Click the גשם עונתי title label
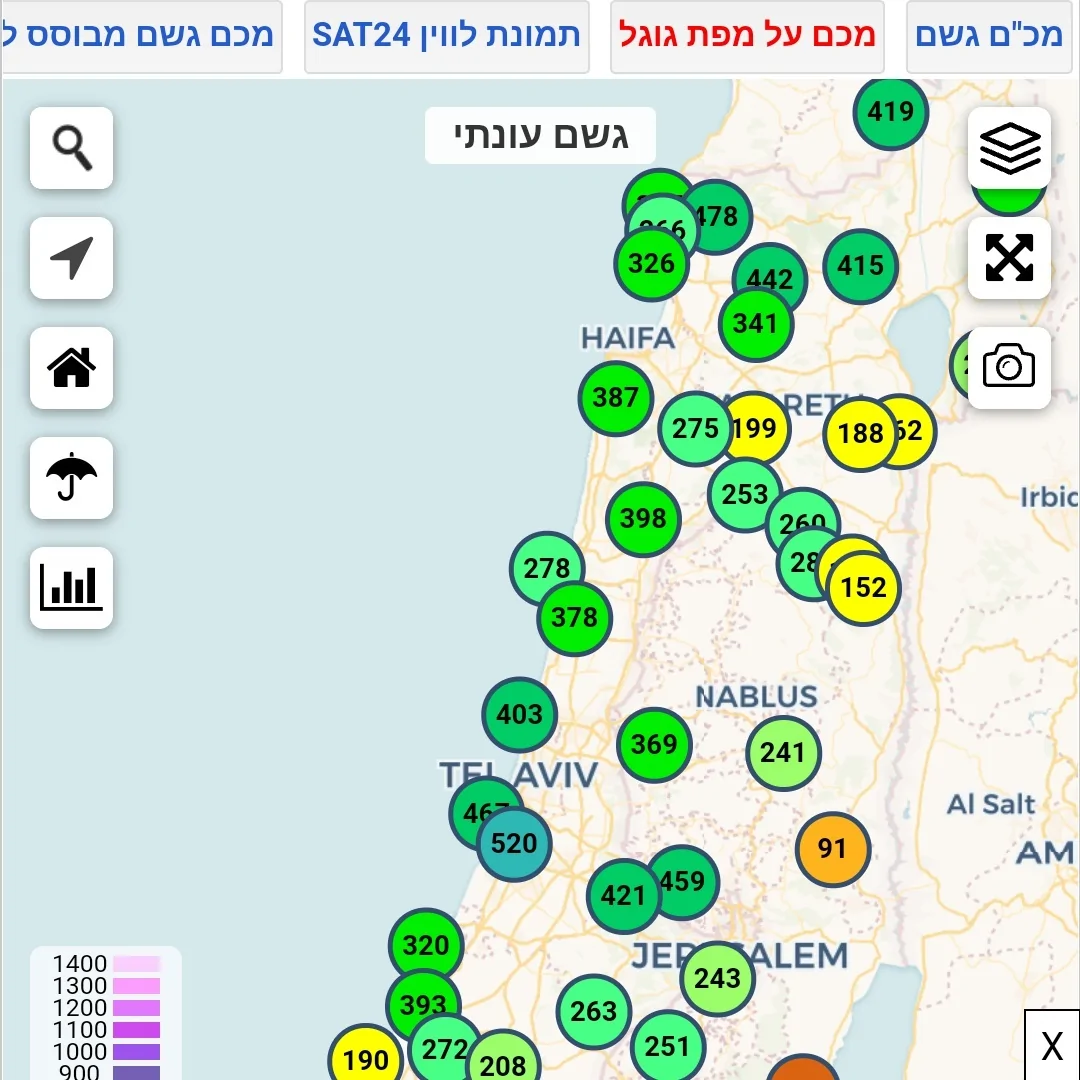Viewport: 1080px width, 1080px height. (540, 135)
